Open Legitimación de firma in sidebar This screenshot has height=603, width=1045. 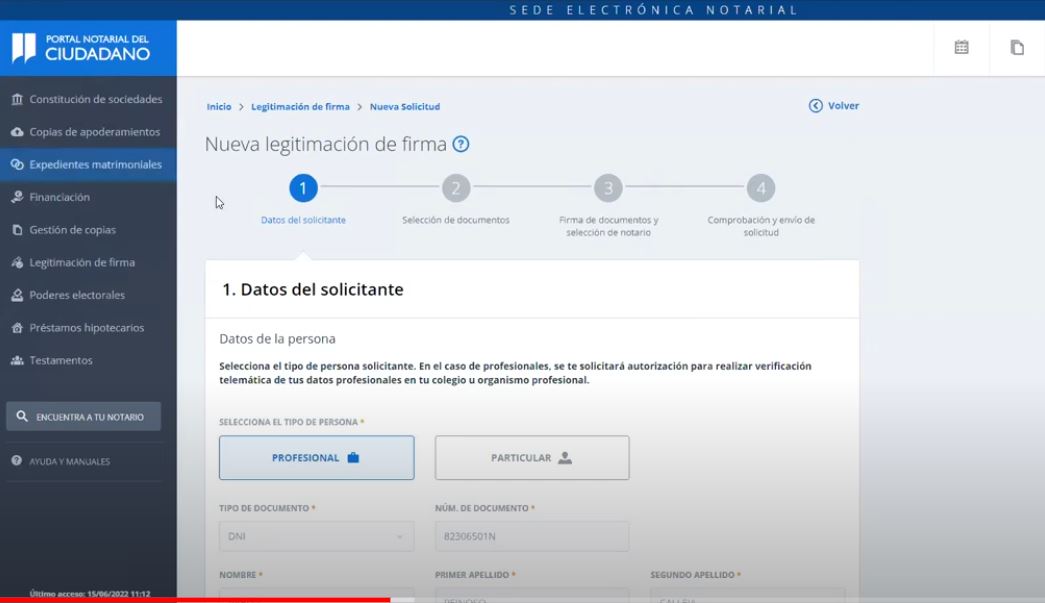pos(82,263)
